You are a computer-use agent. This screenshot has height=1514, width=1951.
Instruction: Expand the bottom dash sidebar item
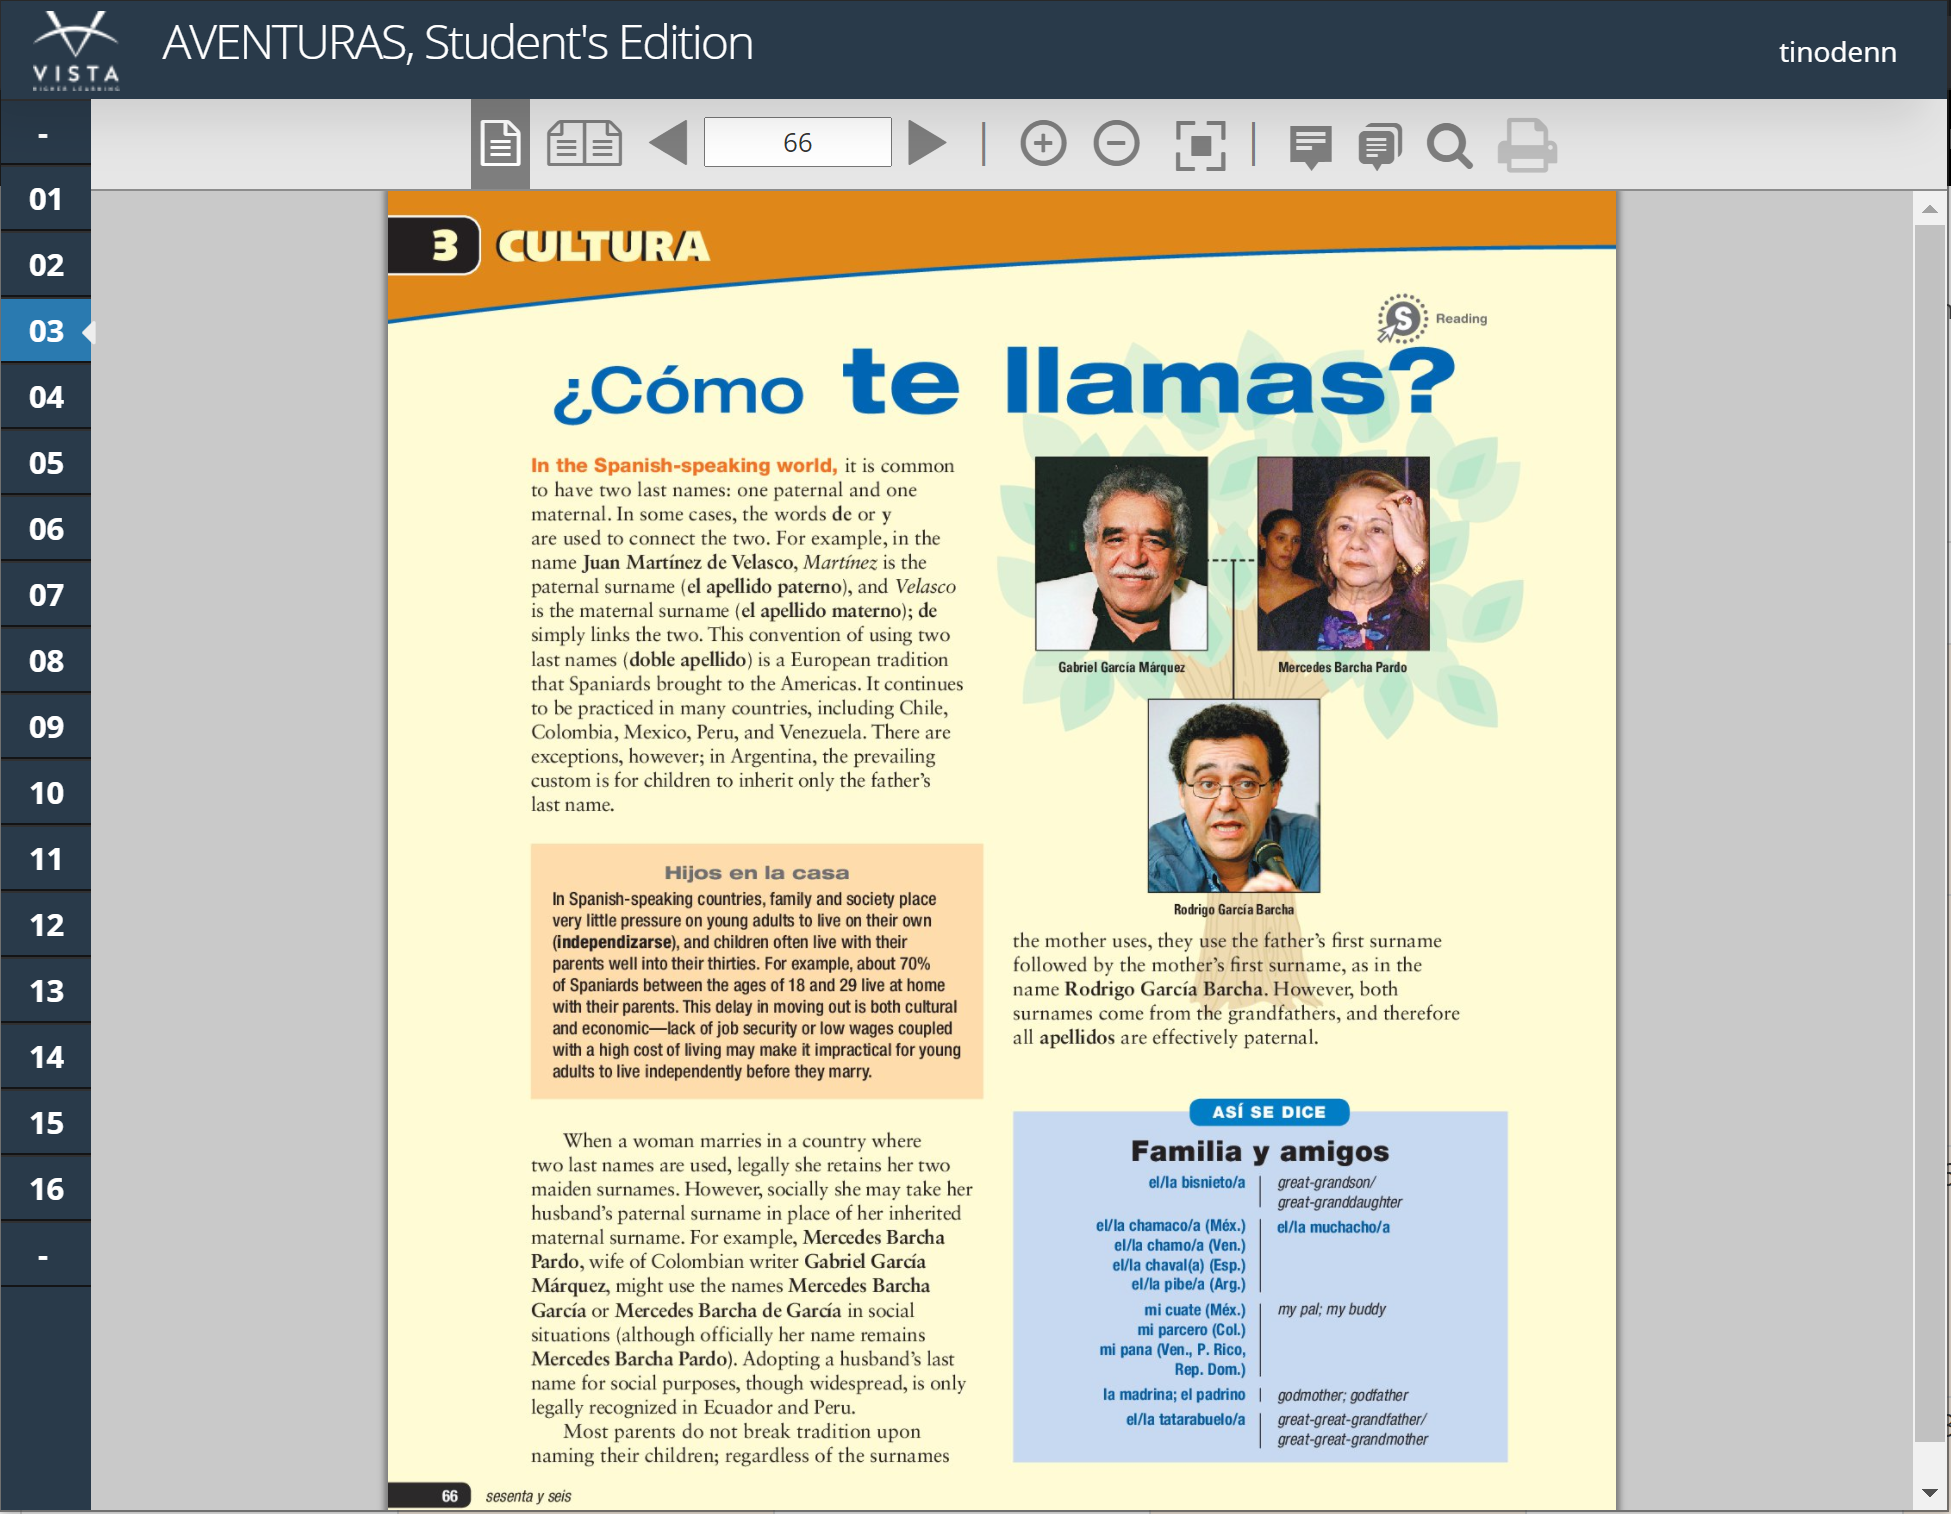(45, 1255)
